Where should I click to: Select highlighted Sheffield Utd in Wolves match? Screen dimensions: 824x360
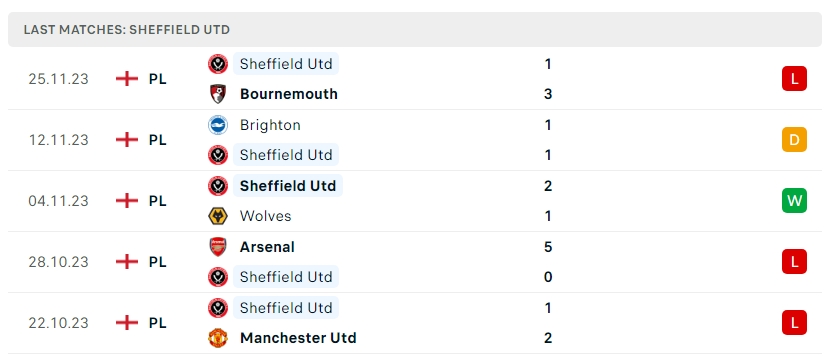tap(288, 186)
